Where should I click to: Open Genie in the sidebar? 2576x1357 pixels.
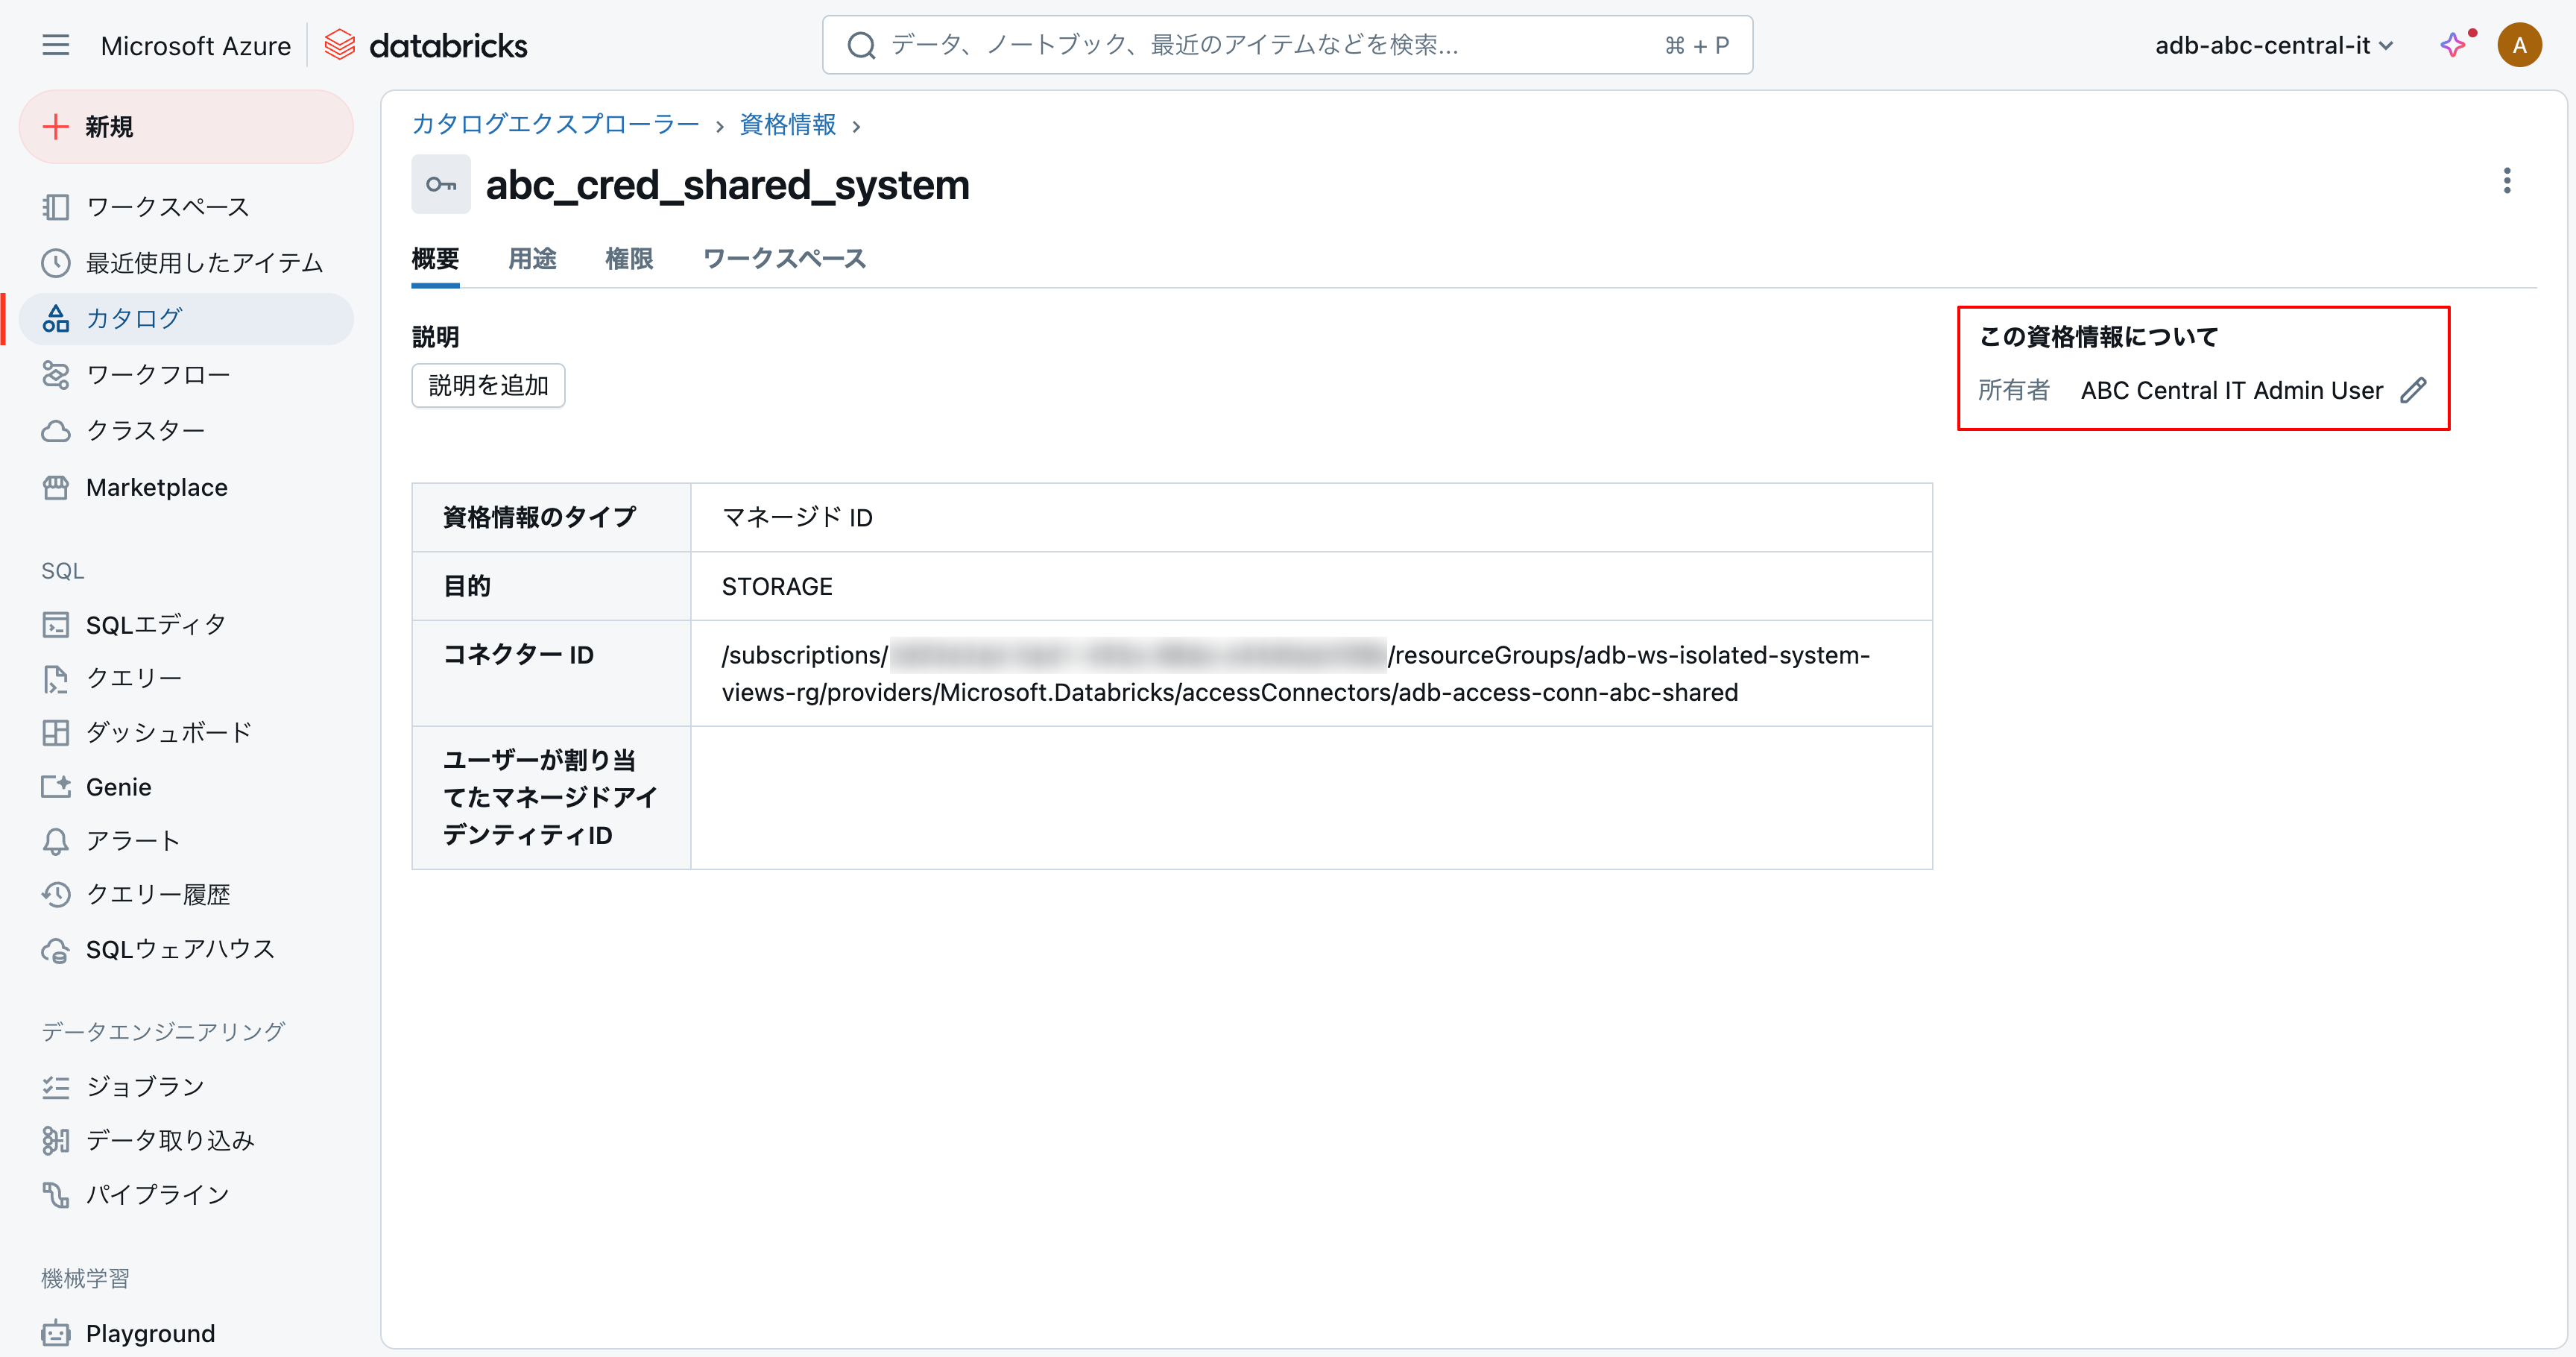118,787
